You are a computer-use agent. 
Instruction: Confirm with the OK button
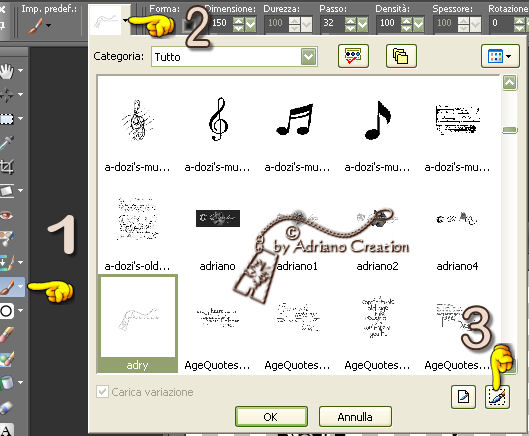[271, 417]
